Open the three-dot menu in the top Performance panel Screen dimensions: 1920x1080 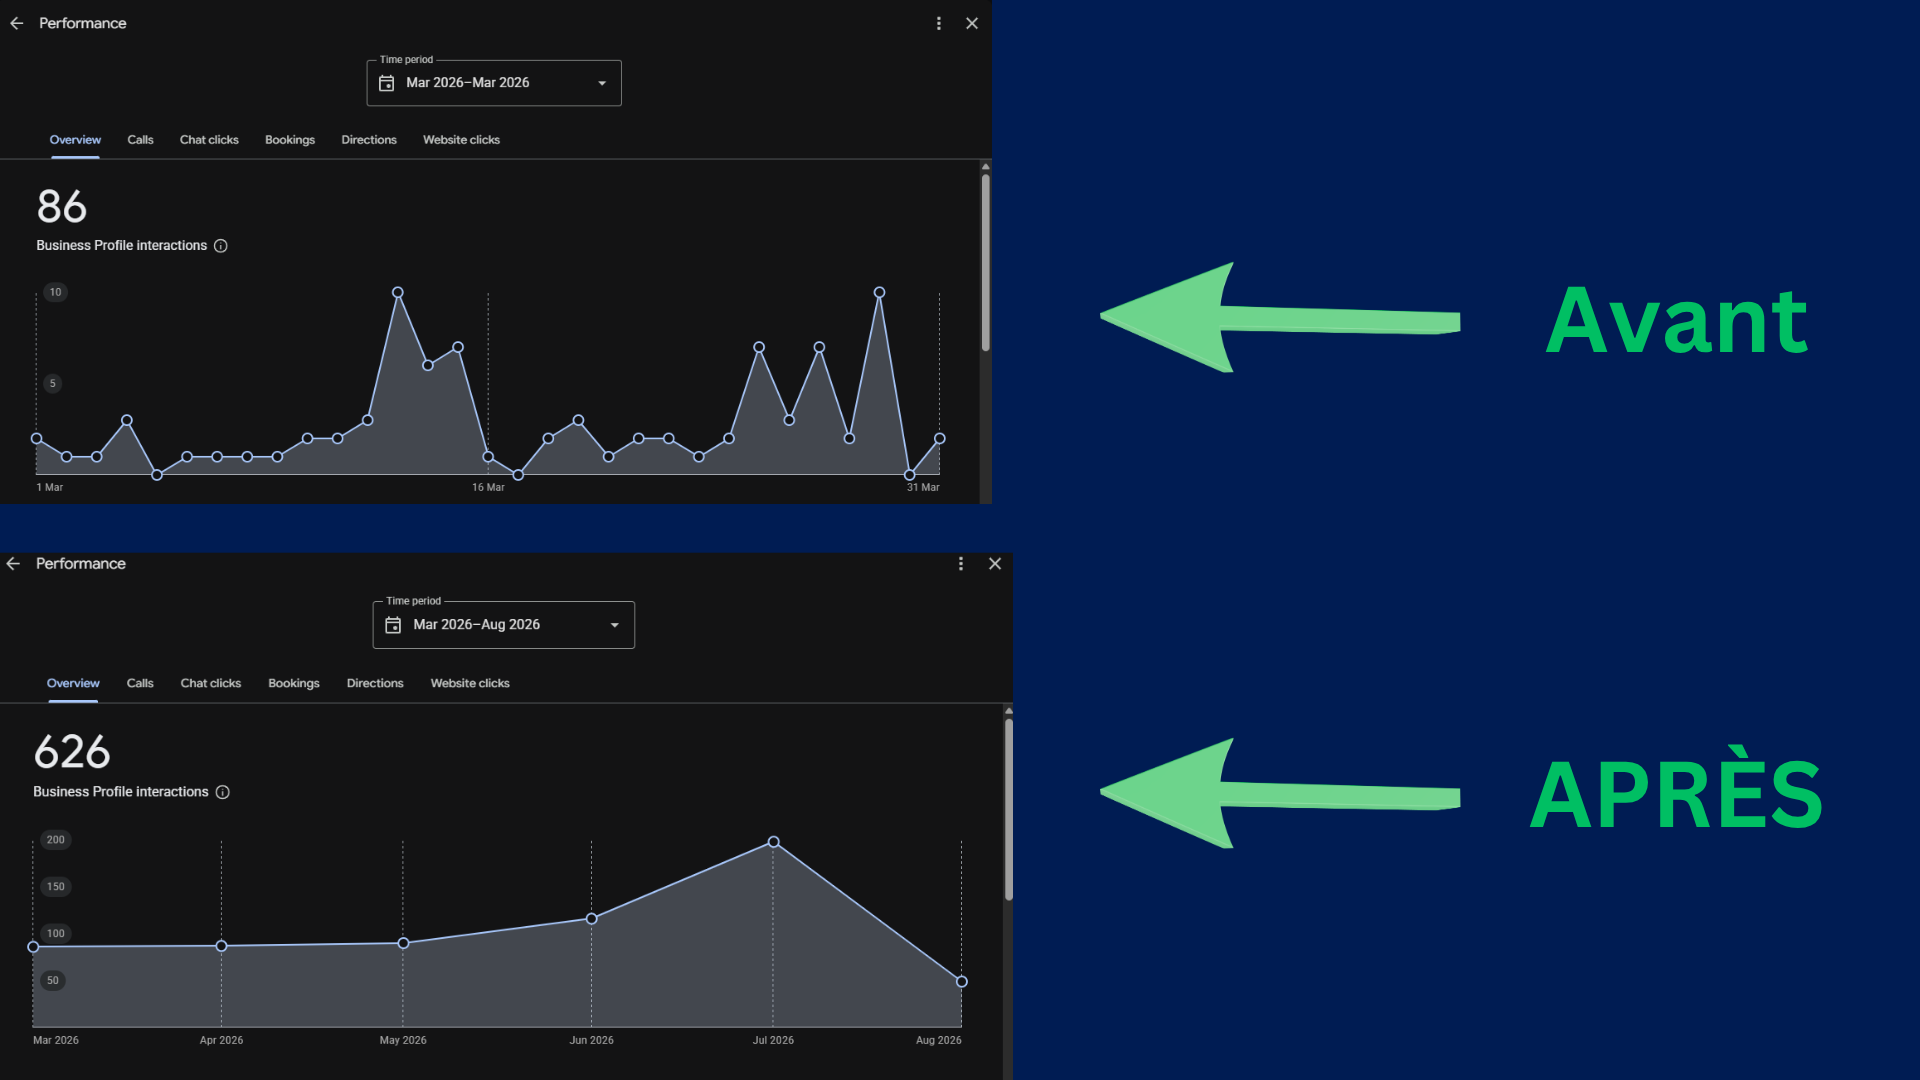(x=938, y=23)
